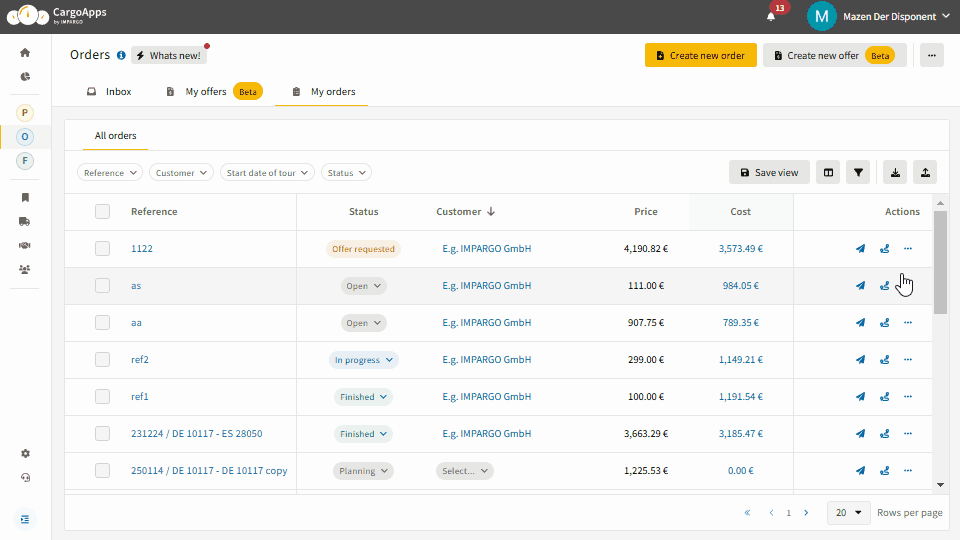Switch to the My offers tab
The height and width of the screenshot is (540, 960).
tap(214, 92)
